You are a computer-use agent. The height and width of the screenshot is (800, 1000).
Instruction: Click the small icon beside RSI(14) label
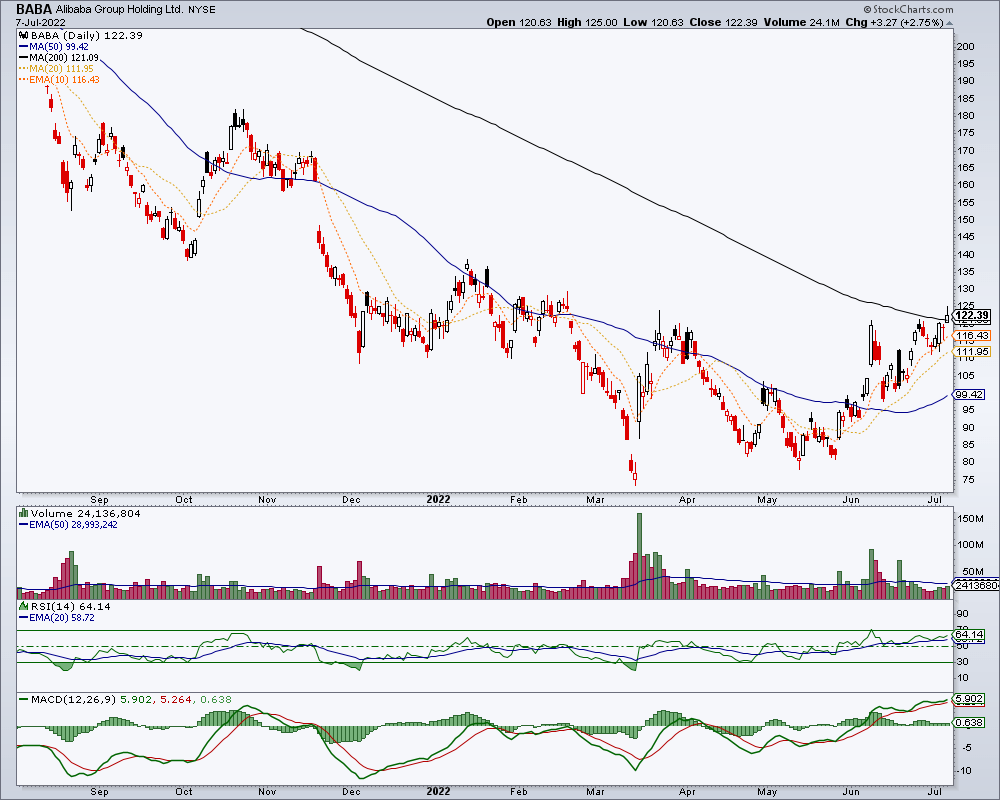point(24,606)
